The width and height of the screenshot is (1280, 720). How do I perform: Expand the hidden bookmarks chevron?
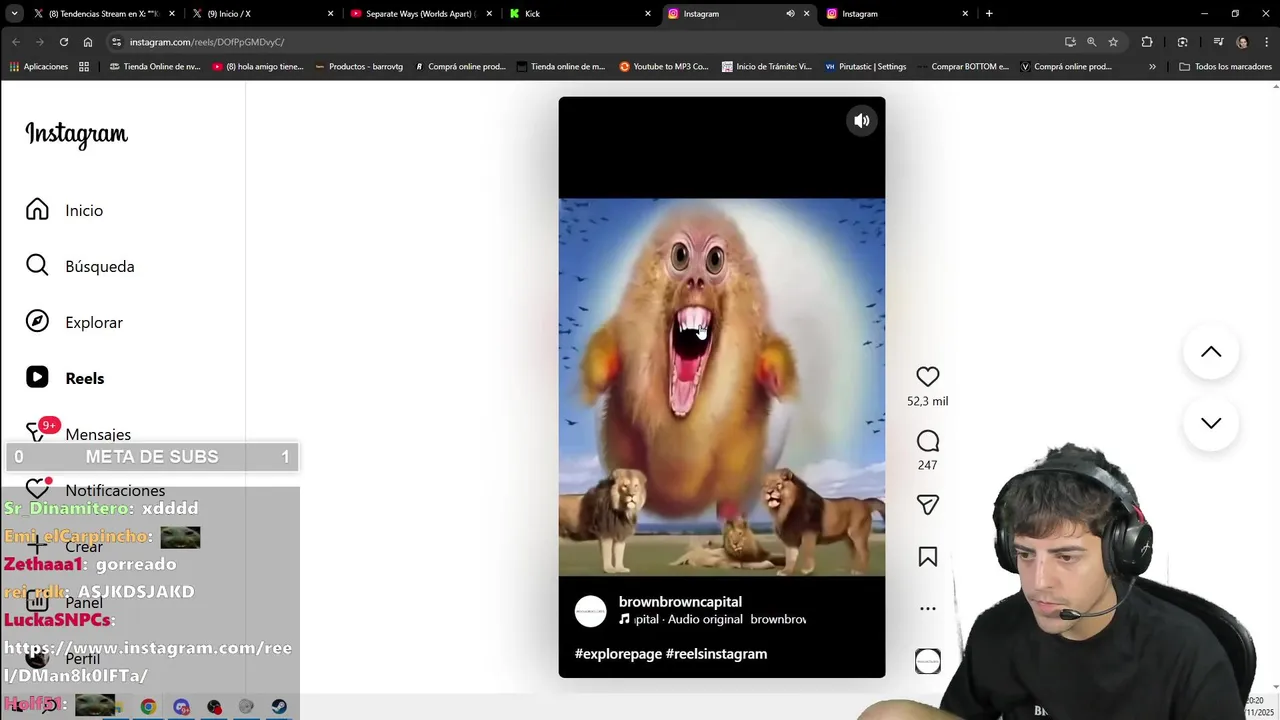click(x=1152, y=67)
